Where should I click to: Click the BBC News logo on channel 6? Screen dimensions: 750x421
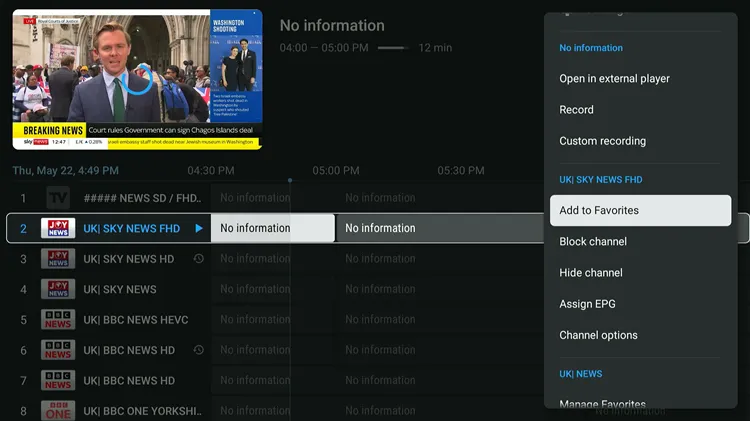58,350
